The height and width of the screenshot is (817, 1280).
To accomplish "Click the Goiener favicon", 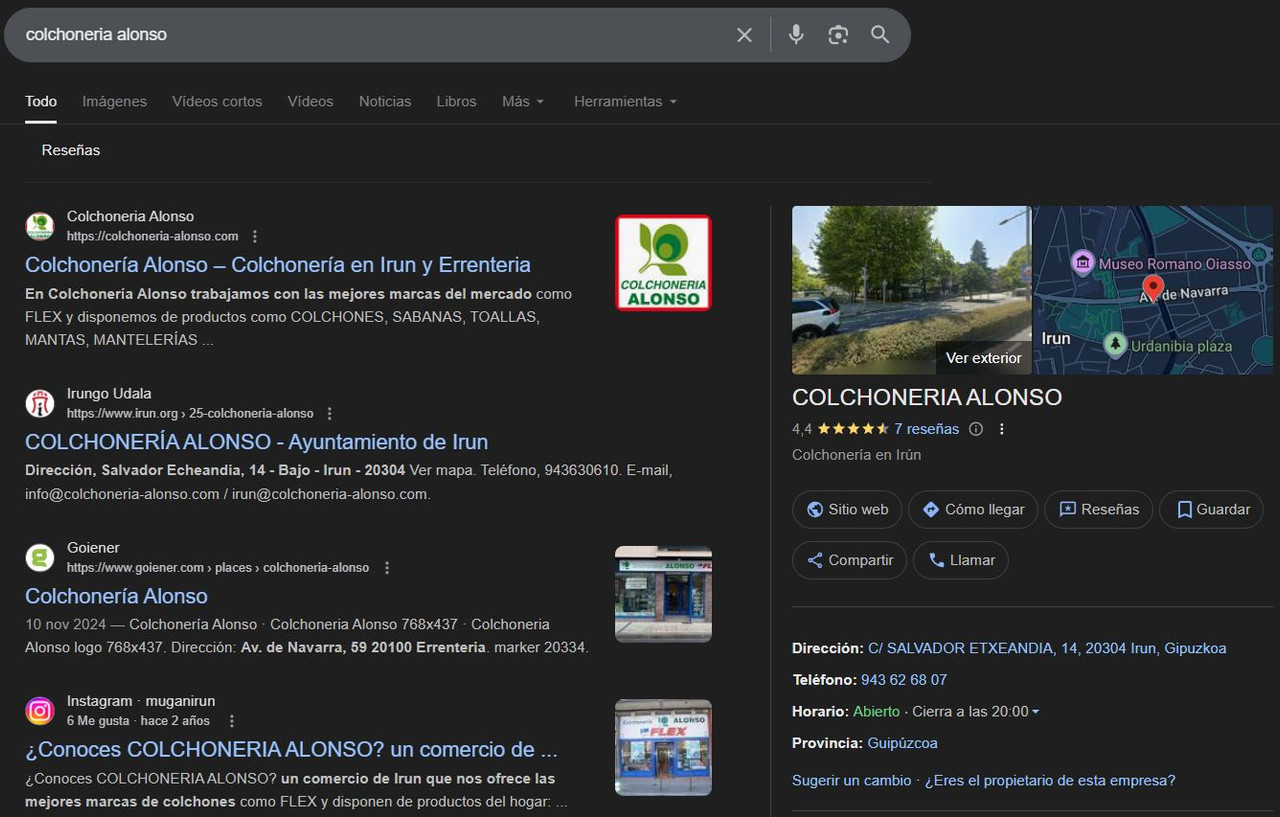I will pos(40,558).
